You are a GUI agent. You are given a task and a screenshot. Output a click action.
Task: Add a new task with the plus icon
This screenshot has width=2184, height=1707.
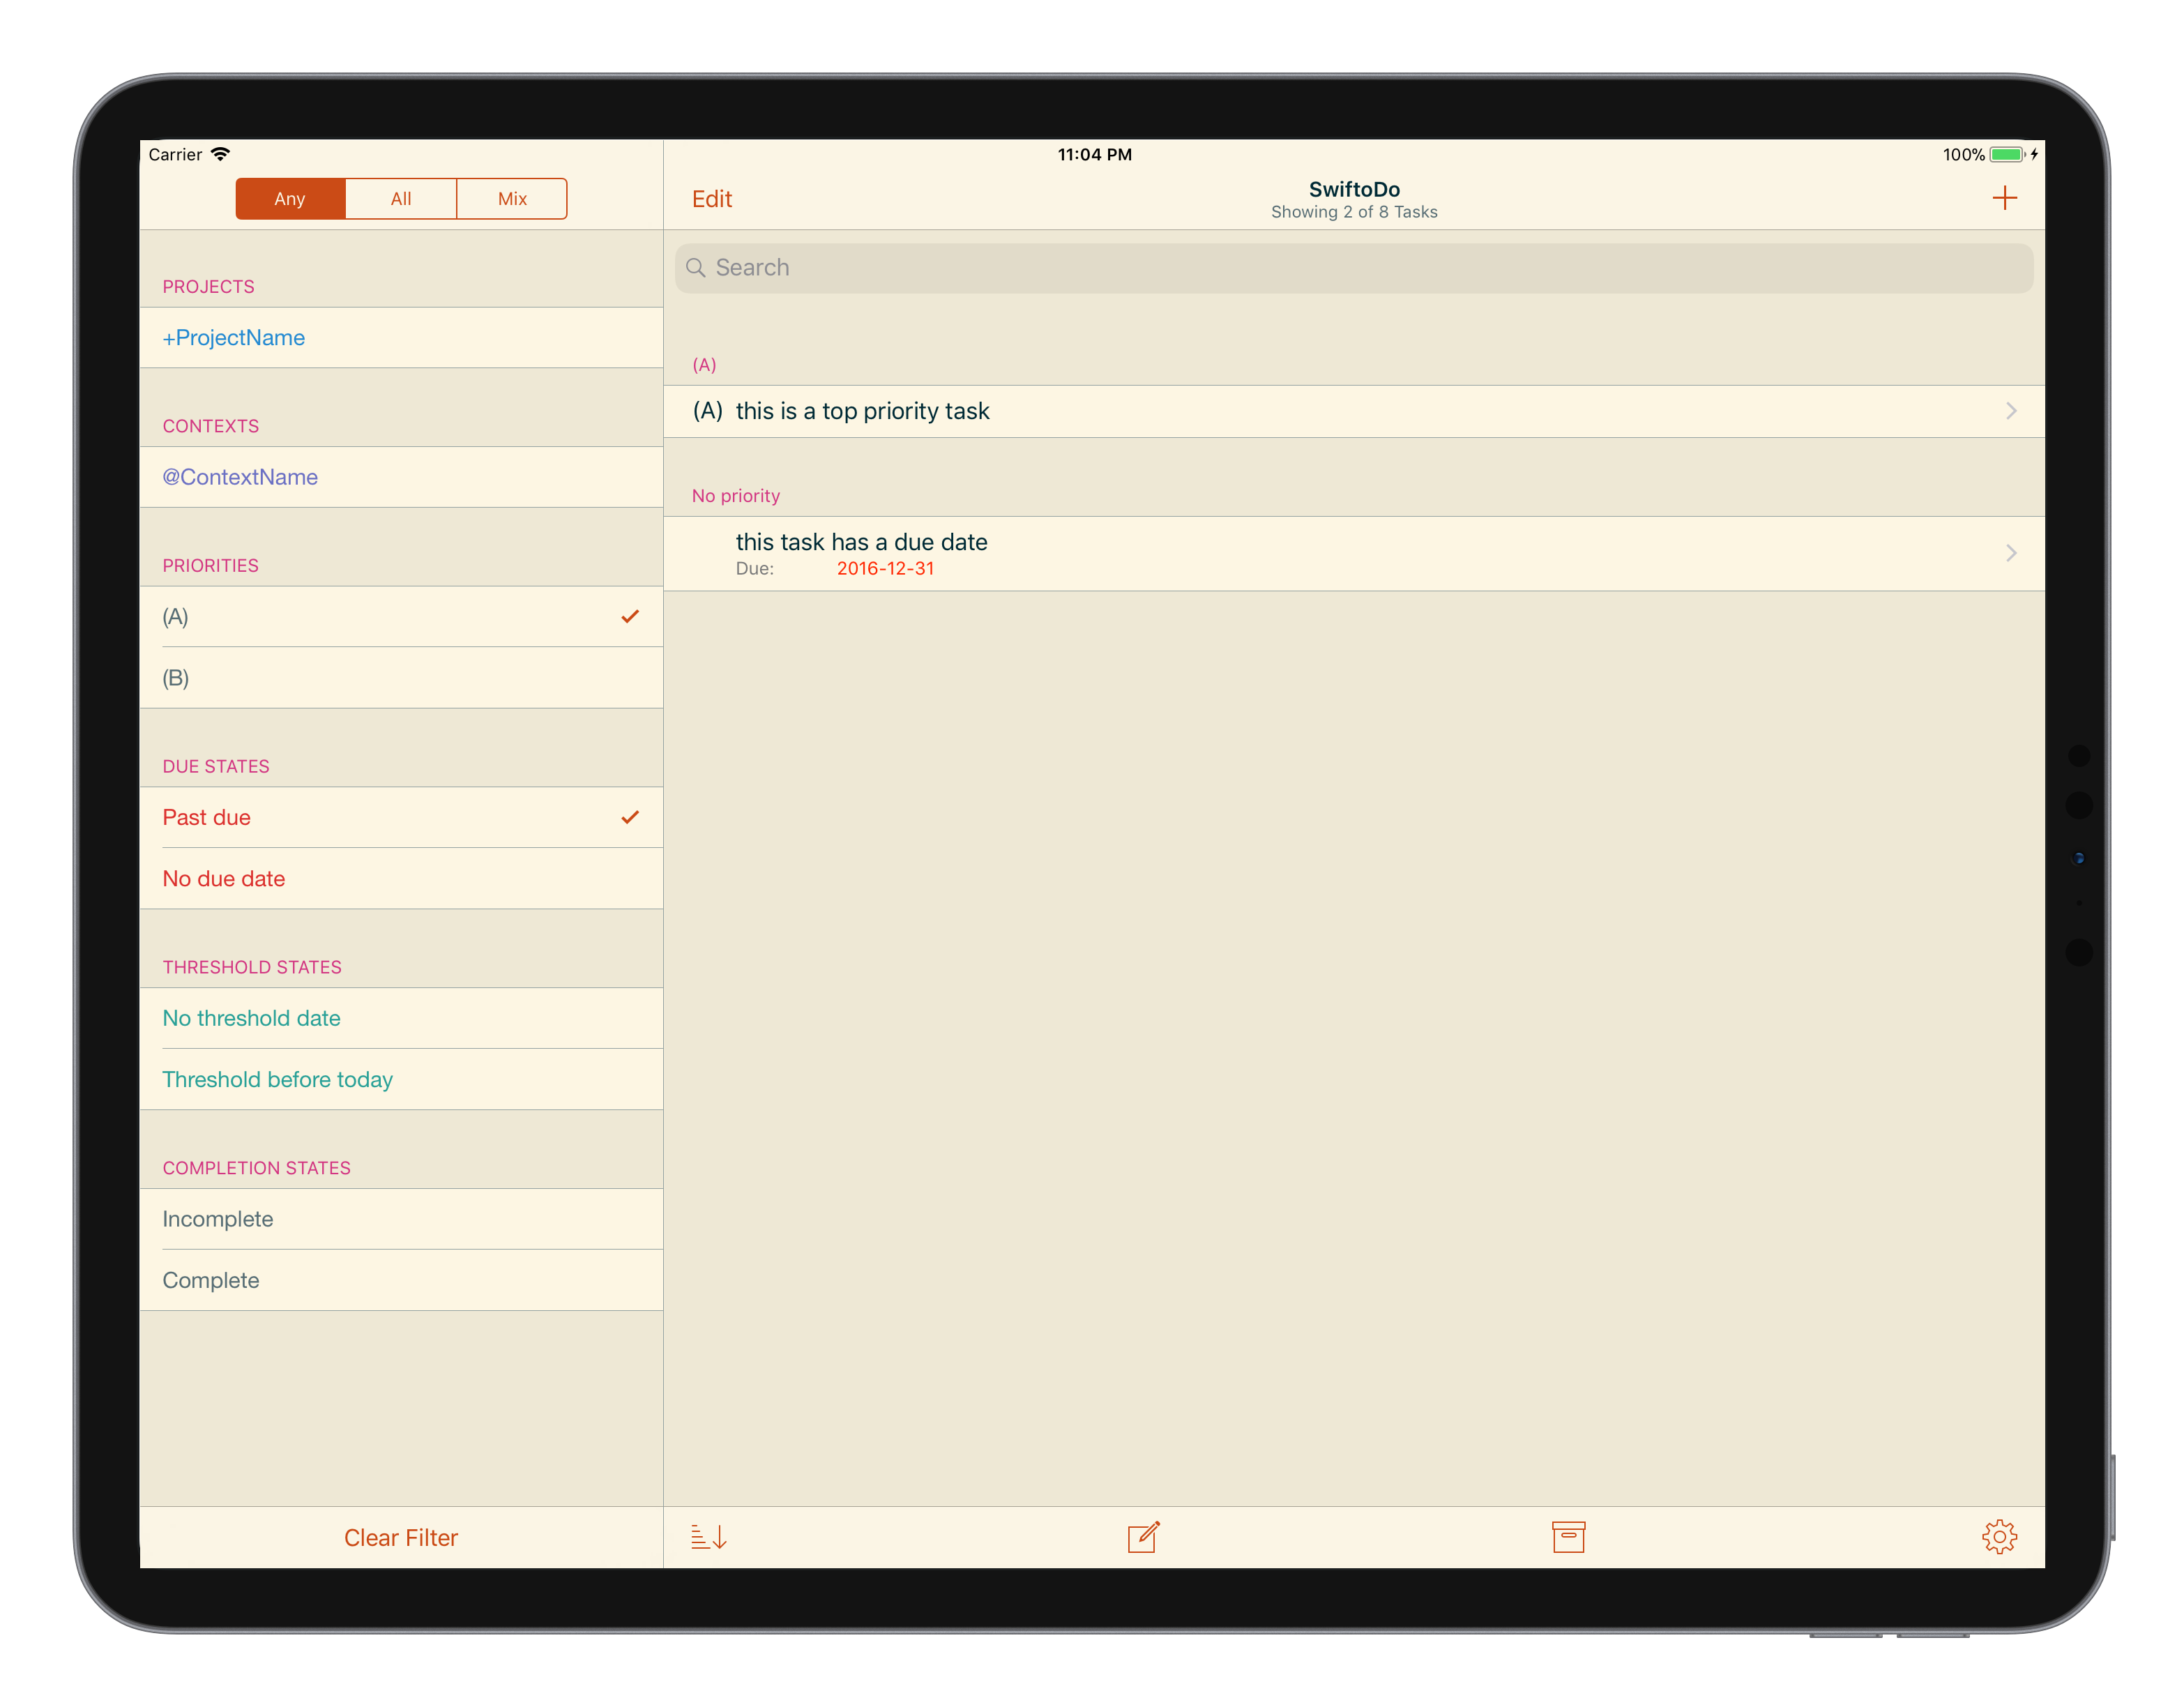click(2006, 198)
